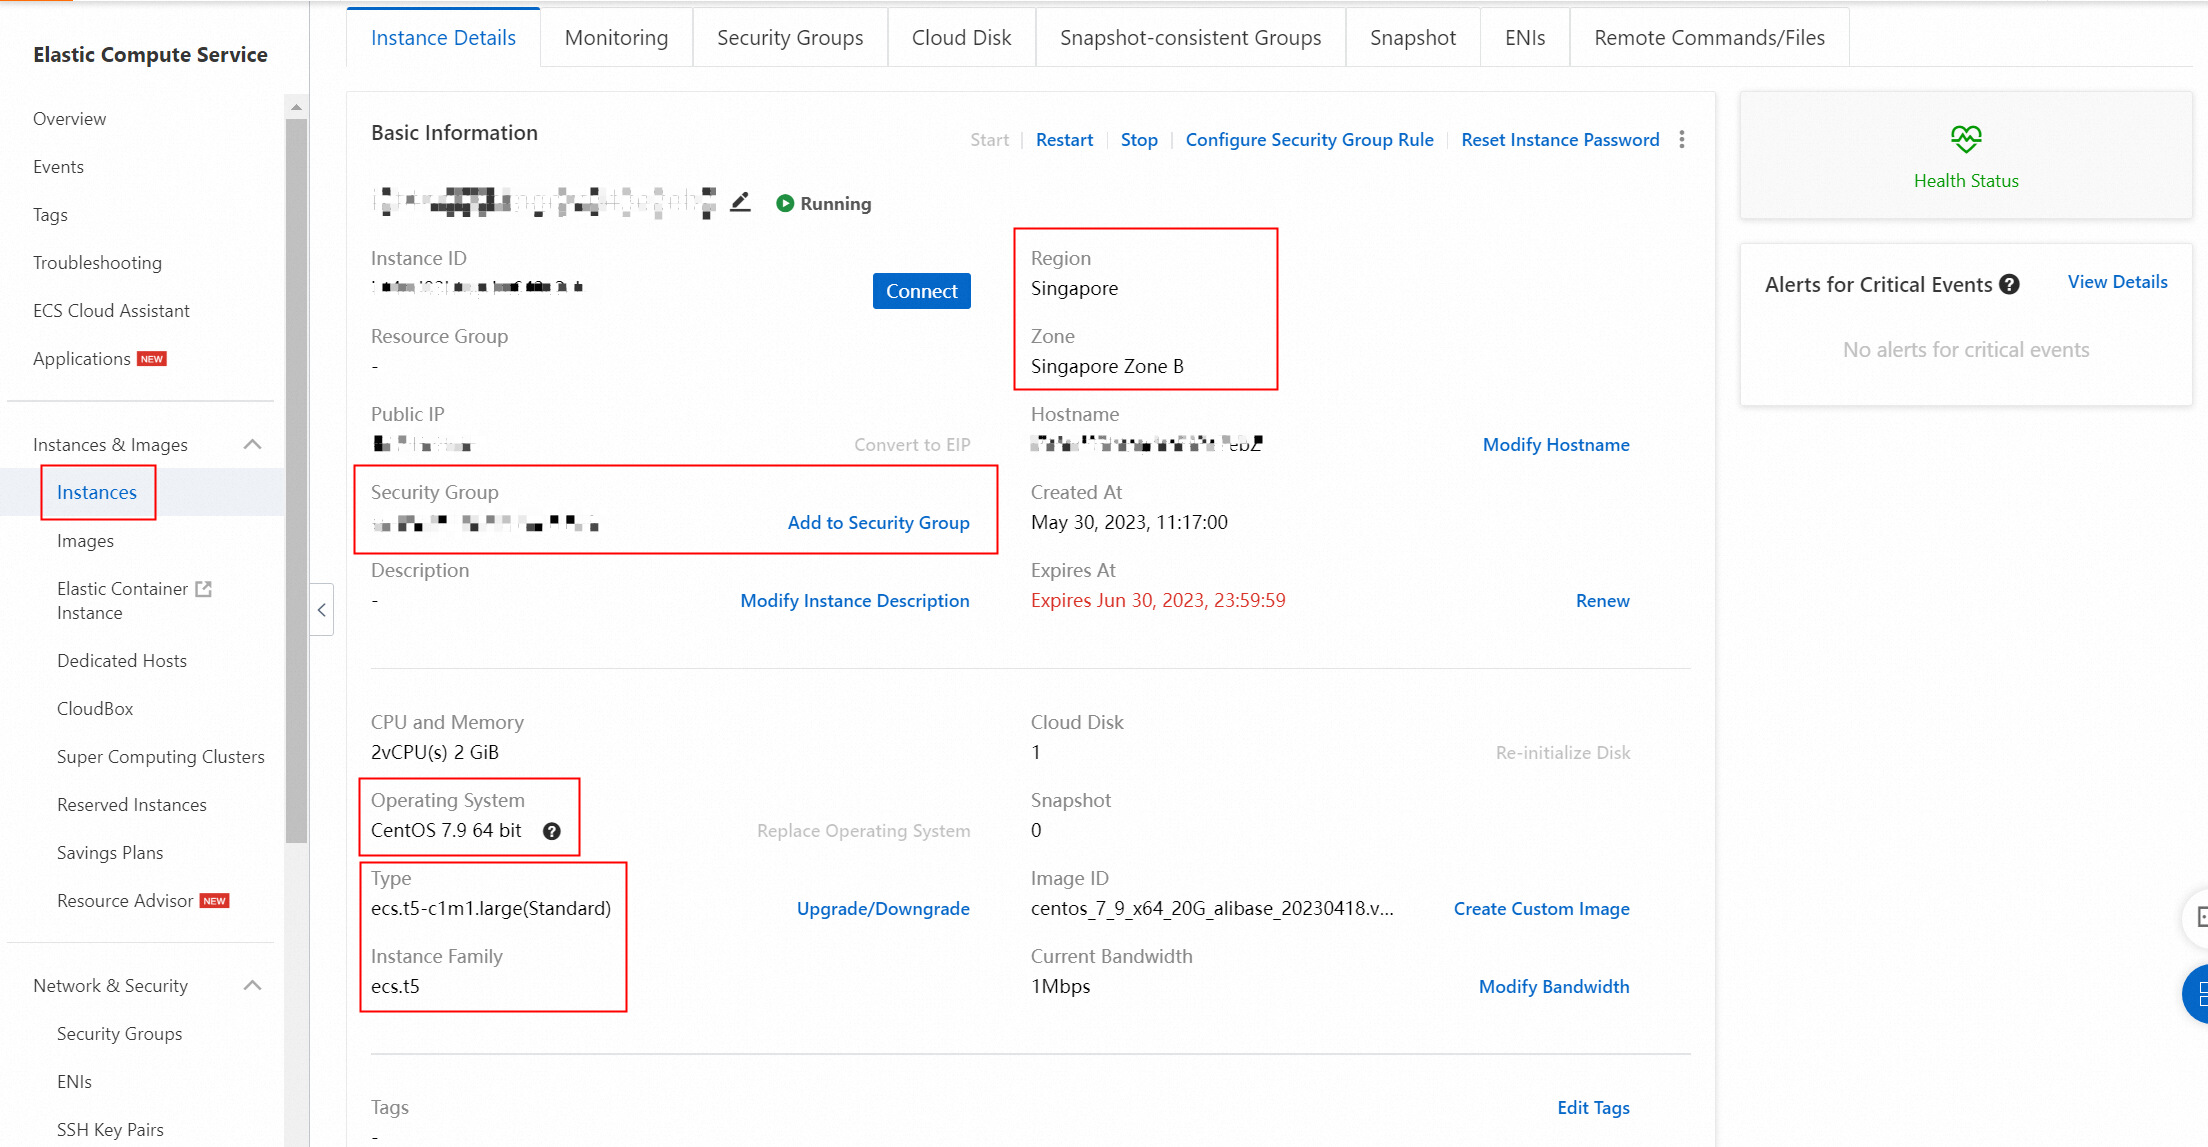The height and width of the screenshot is (1147, 2208).
Task: Click Reset Instance Password link
Action: [x=1560, y=140]
